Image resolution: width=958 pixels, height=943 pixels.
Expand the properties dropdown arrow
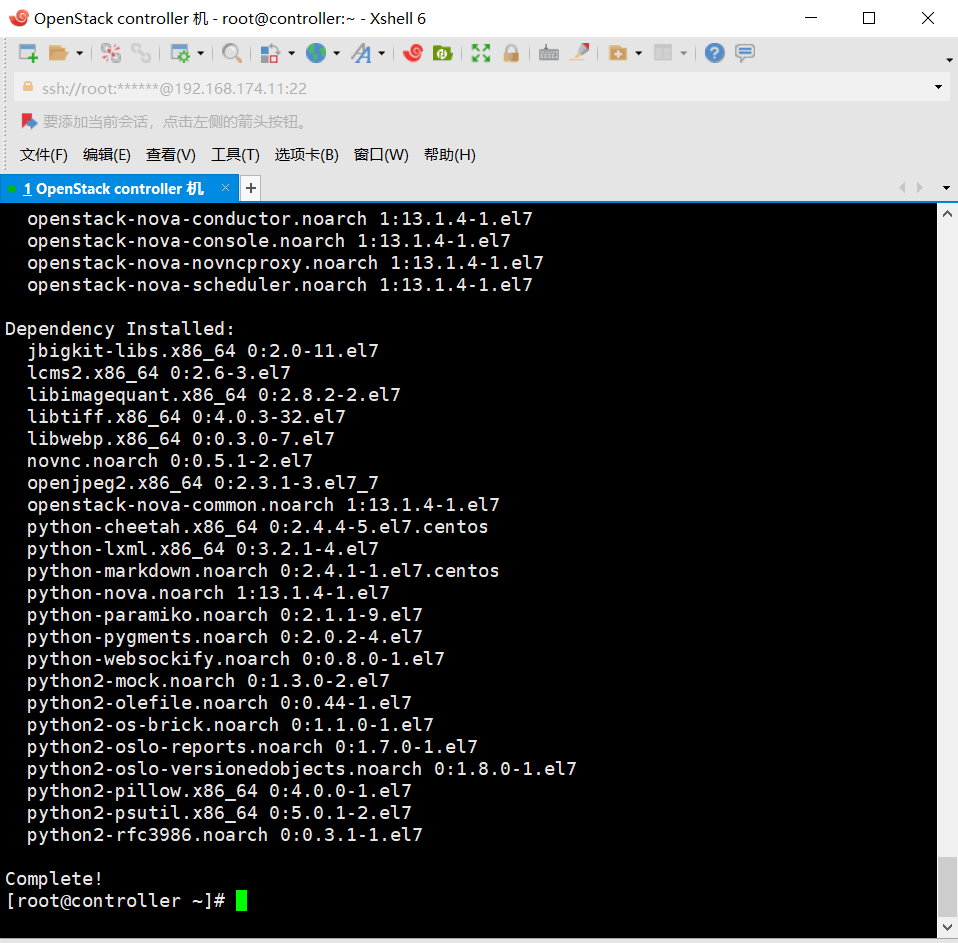200,54
